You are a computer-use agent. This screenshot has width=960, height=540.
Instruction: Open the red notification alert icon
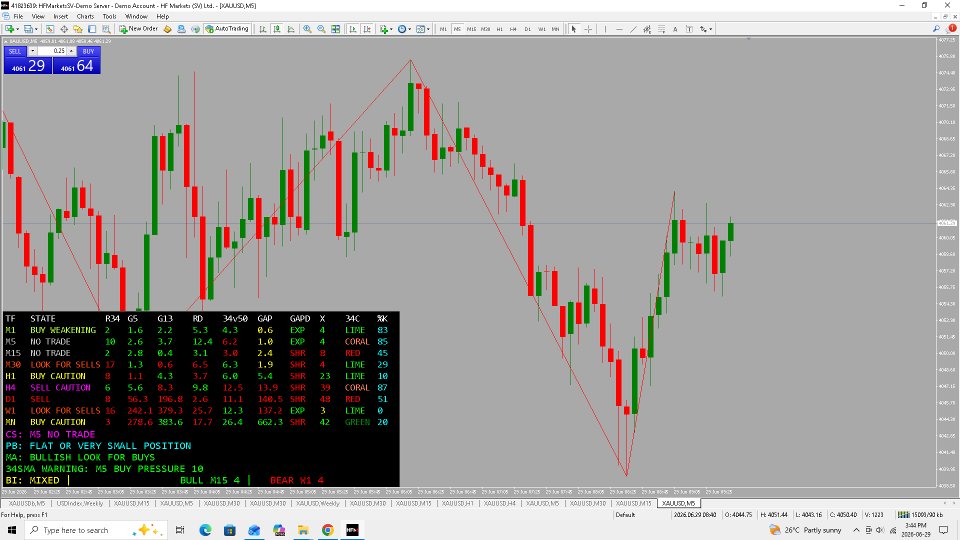951,28
